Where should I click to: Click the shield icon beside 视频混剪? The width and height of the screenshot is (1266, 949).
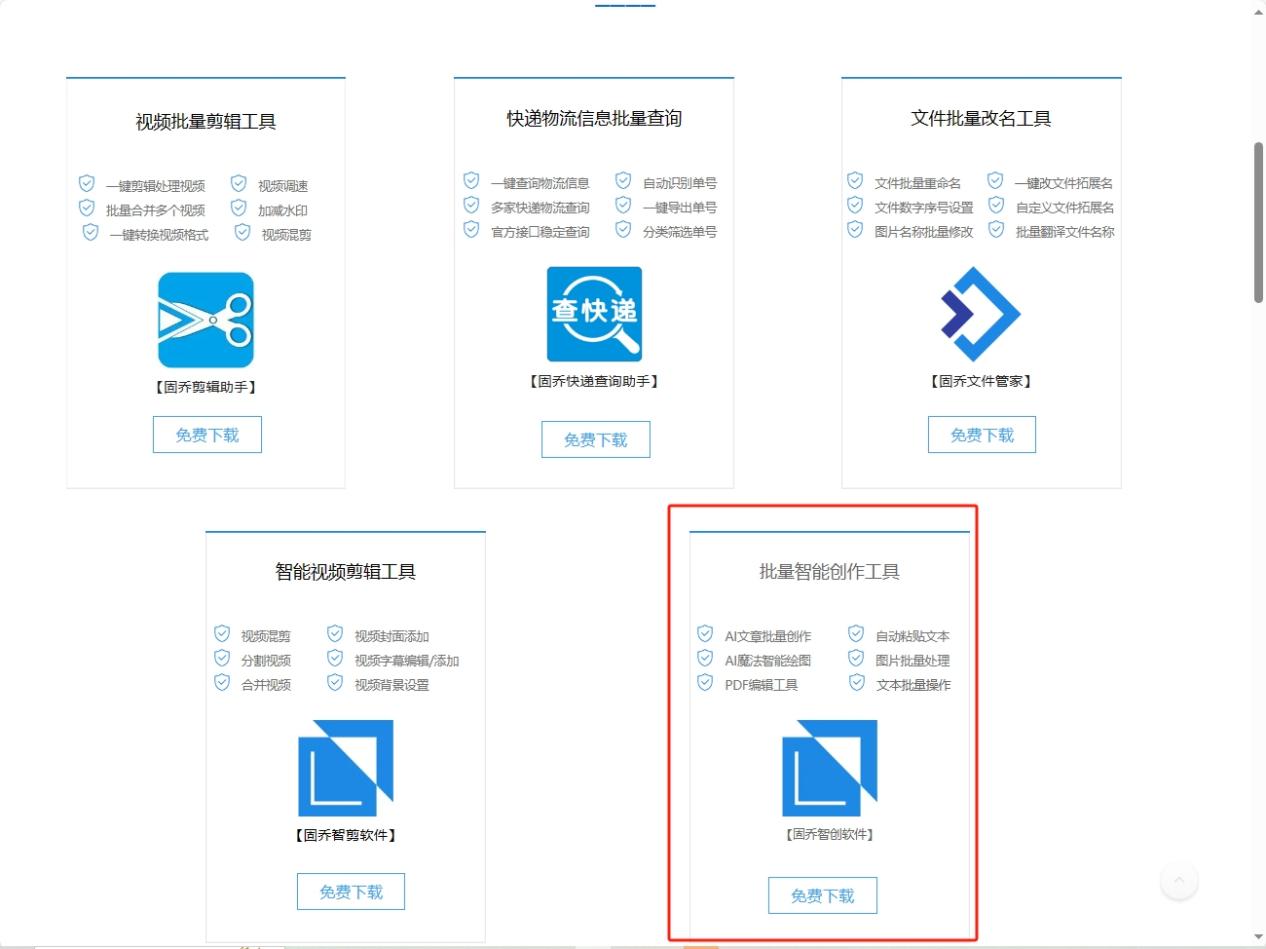pyautogui.click(x=221, y=634)
